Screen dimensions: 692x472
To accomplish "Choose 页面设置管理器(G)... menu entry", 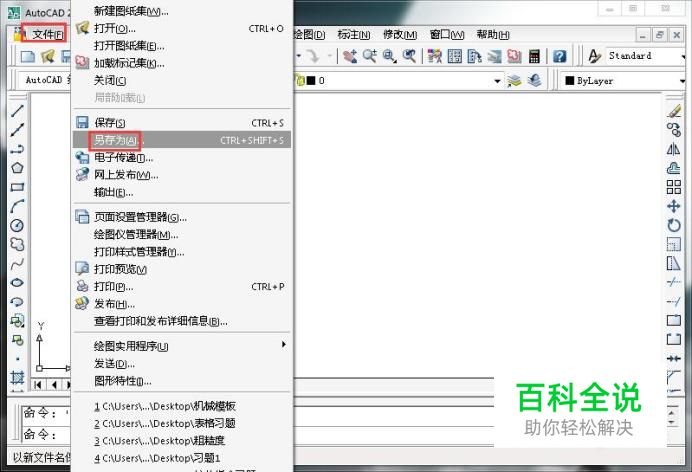I will (182, 217).
